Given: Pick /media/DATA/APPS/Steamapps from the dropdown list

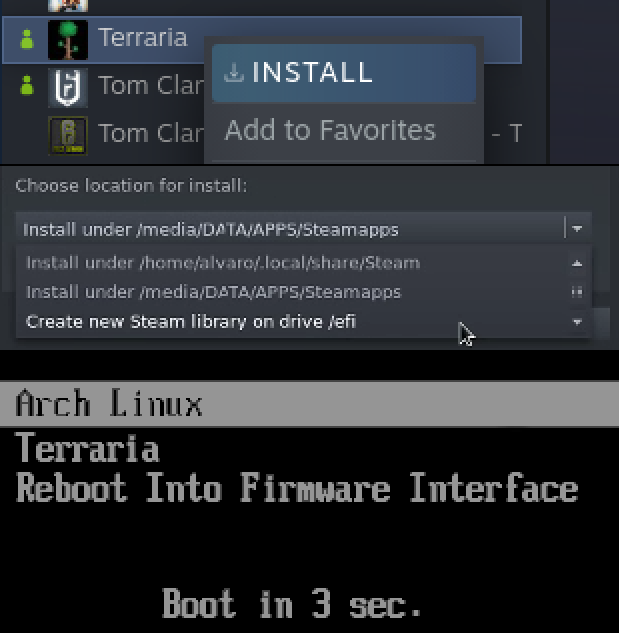Looking at the screenshot, I should click(x=213, y=292).
